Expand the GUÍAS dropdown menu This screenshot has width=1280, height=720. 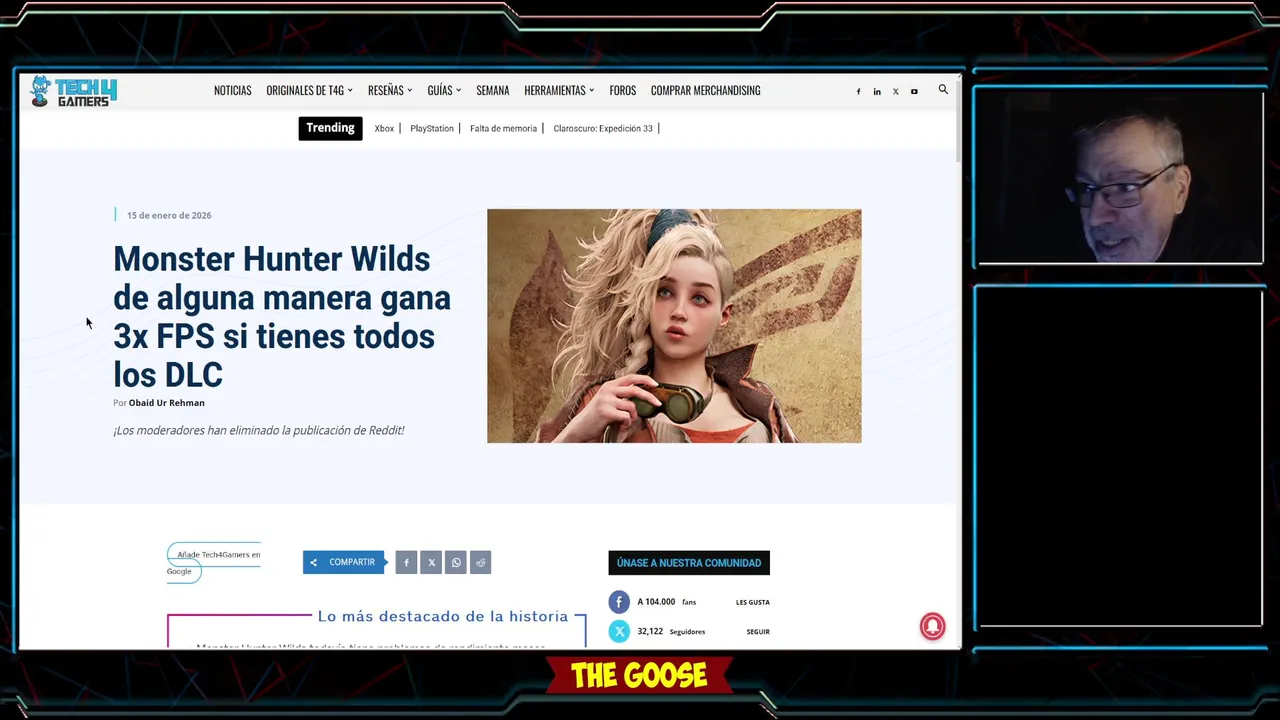pyautogui.click(x=444, y=90)
